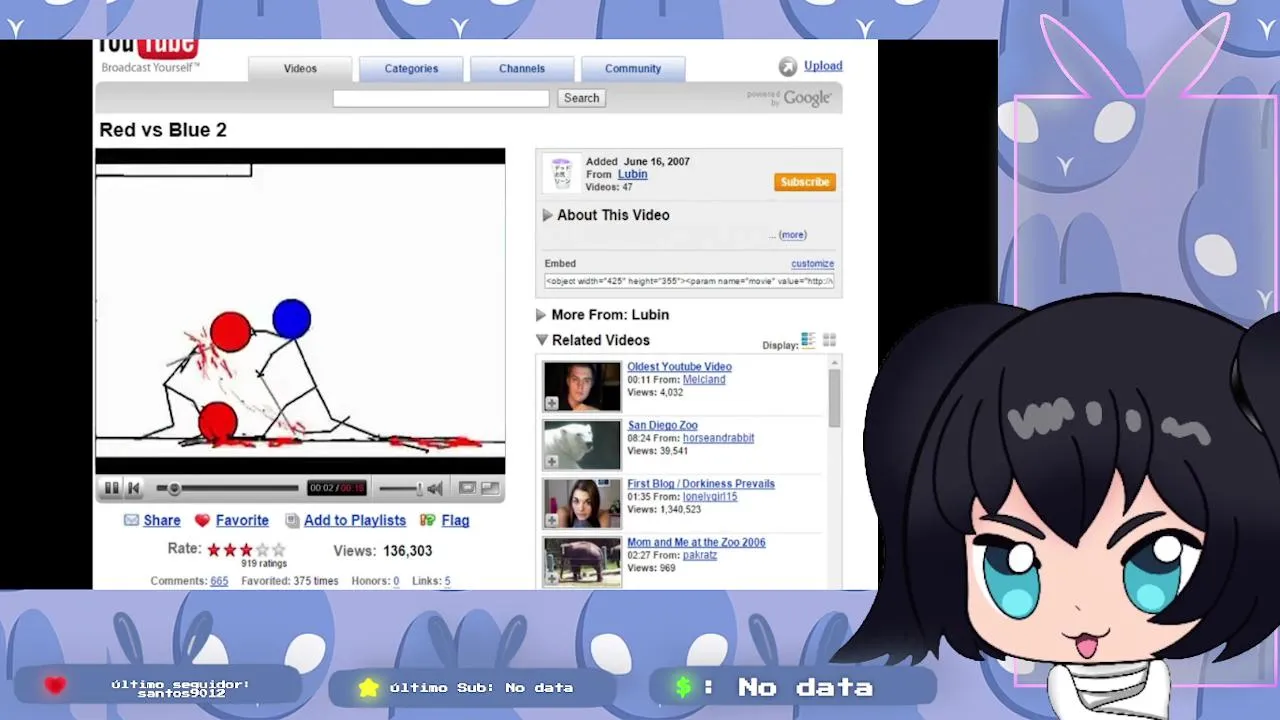1280x720 pixels.
Task: Click the Related Videos scrollbar thumb
Action: [834, 396]
